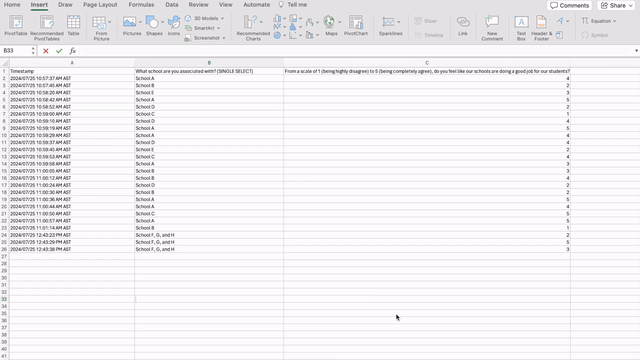The height and width of the screenshot is (360, 640).
Task: Expand the Shapes dropdown arrow
Action: 162,22
